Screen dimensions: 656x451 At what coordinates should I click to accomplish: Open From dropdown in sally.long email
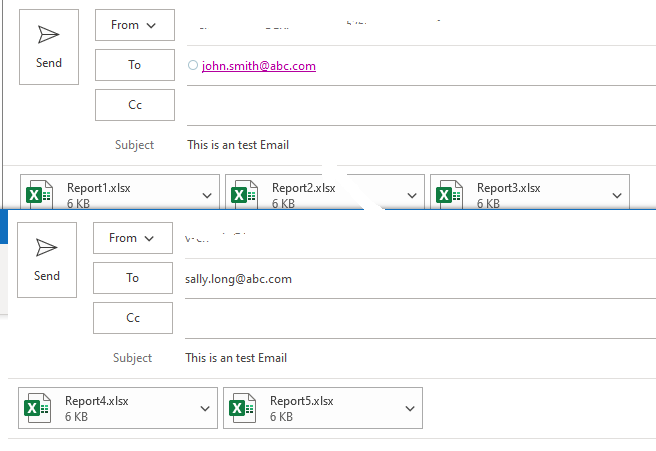tap(133, 238)
